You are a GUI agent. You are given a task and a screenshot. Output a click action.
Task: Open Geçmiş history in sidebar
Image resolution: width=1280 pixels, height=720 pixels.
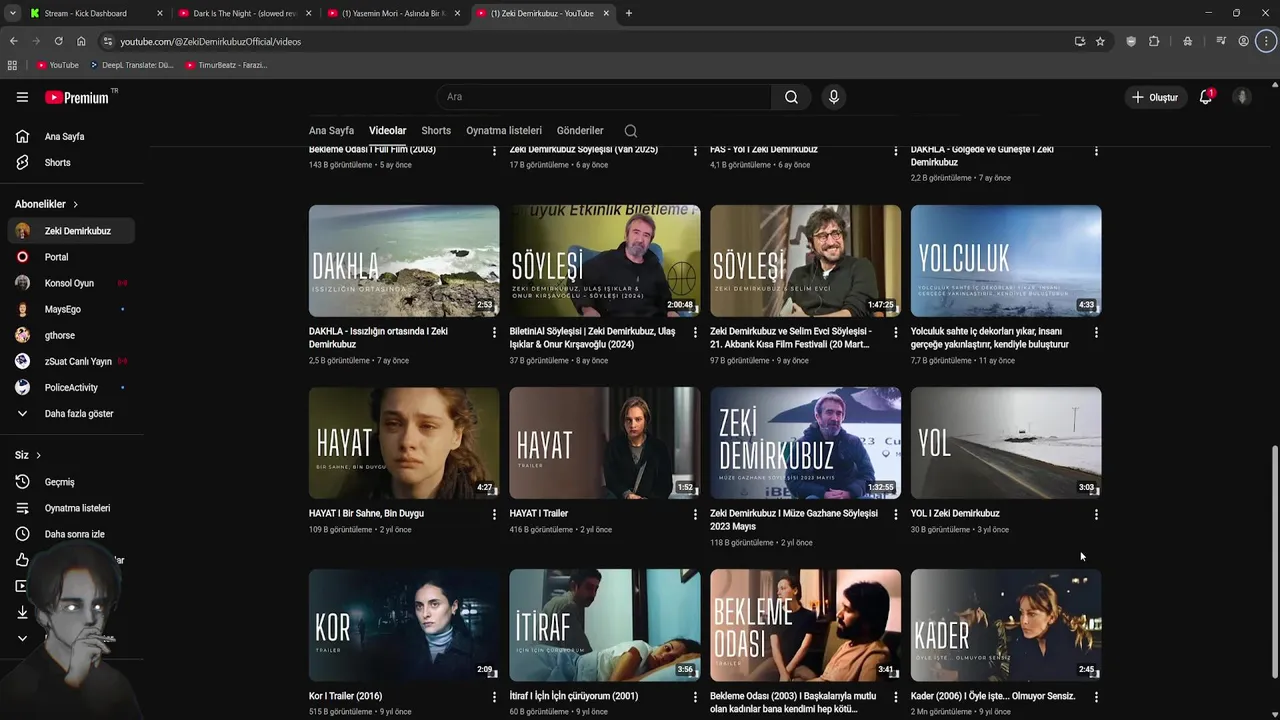pos(71,482)
